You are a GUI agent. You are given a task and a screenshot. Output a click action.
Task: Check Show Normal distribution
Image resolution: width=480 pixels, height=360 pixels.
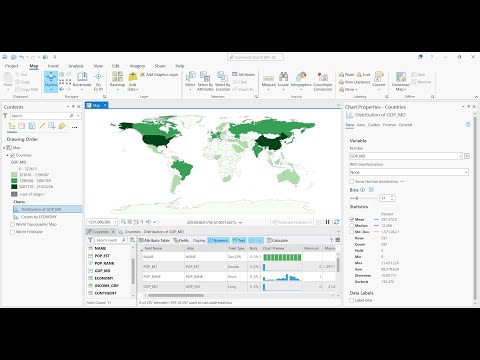[351, 182]
